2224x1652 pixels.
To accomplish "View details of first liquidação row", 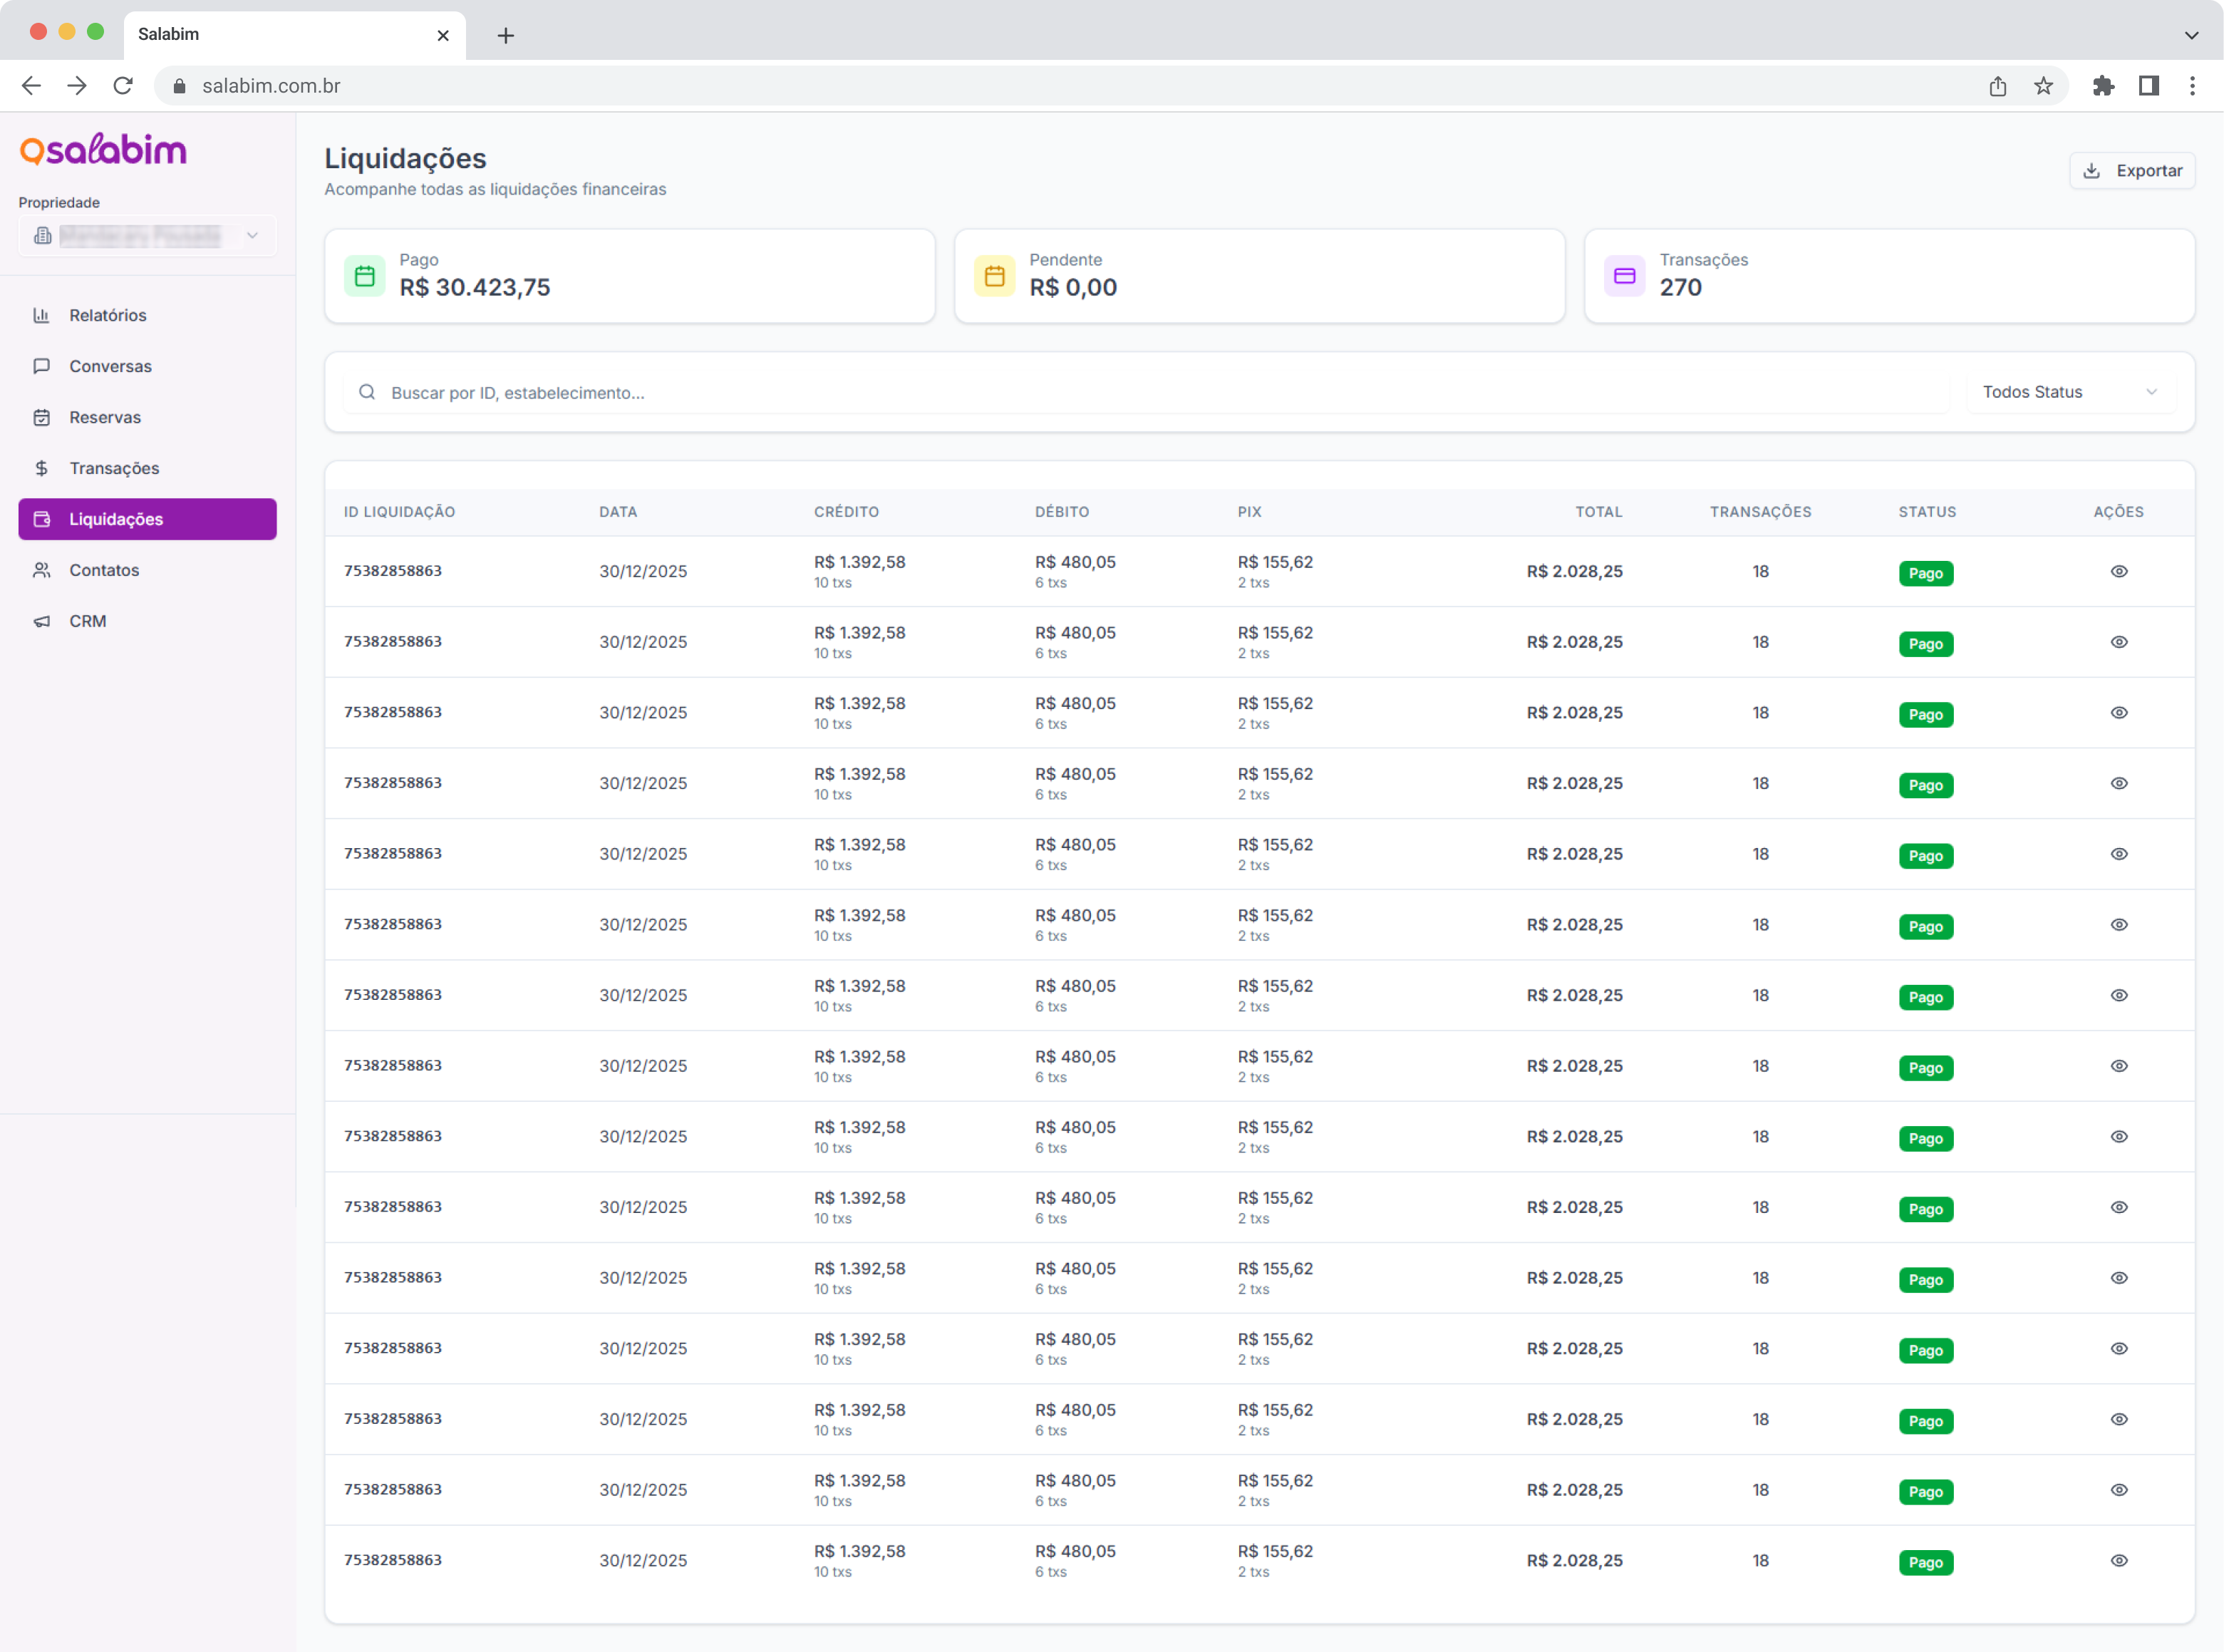I will pos(2118,571).
